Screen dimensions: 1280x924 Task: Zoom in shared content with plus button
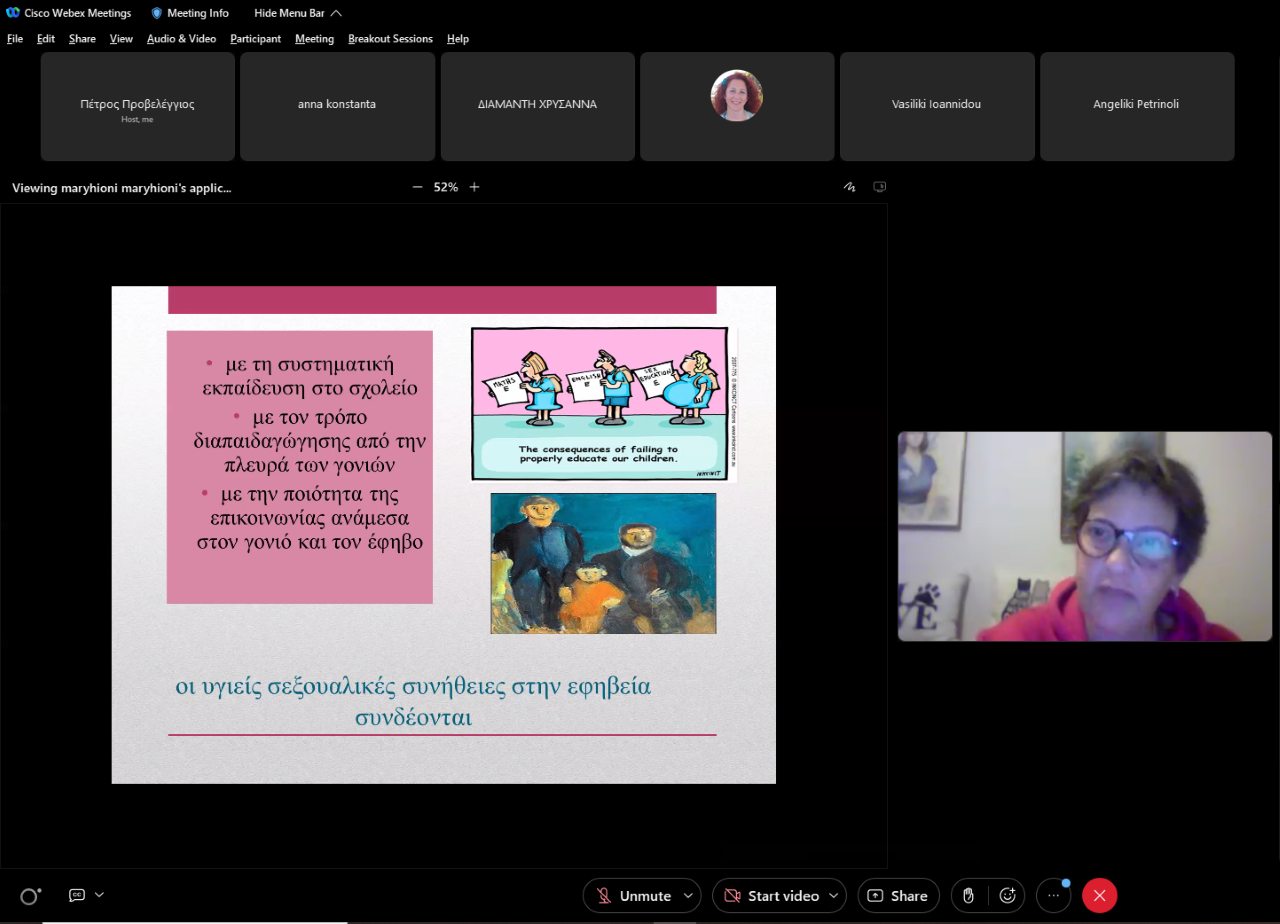coord(474,187)
